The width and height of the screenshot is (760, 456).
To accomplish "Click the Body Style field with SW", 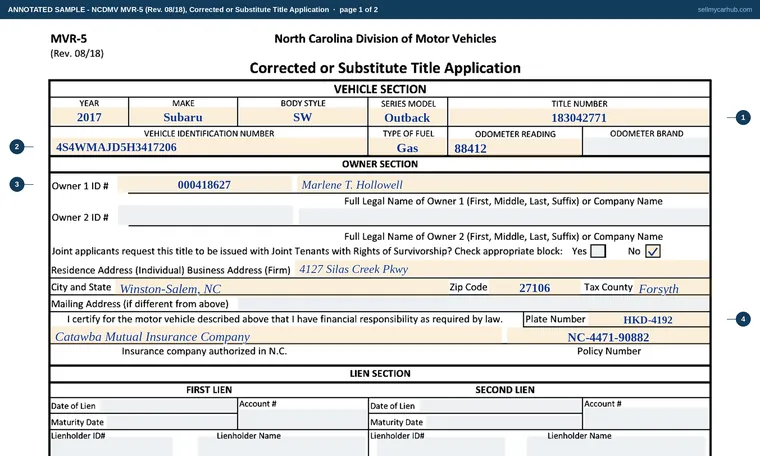I will [302, 117].
